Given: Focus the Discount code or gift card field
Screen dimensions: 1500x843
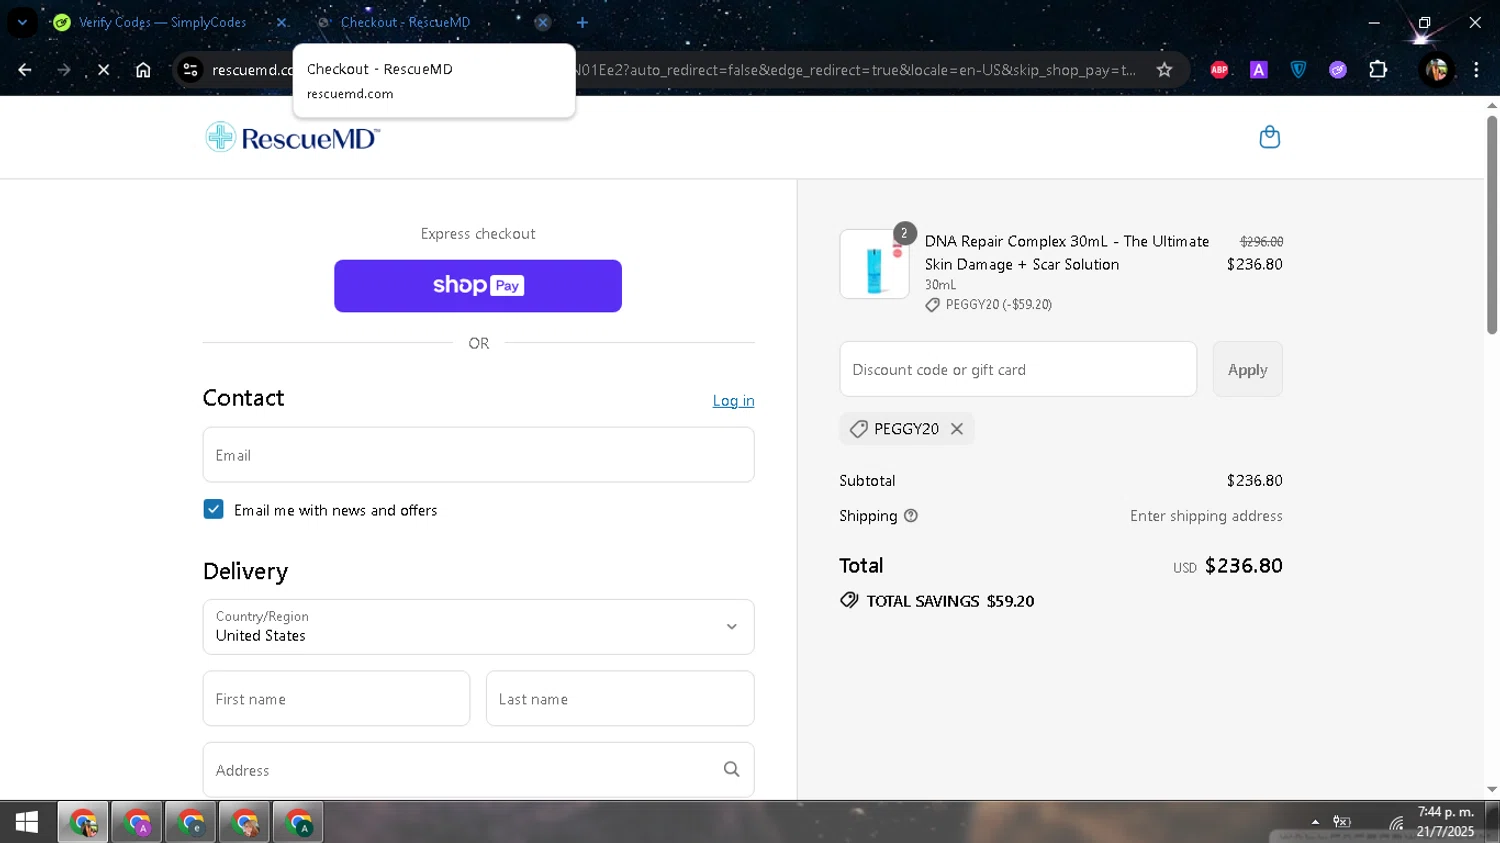Looking at the screenshot, I should pos(1018,369).
